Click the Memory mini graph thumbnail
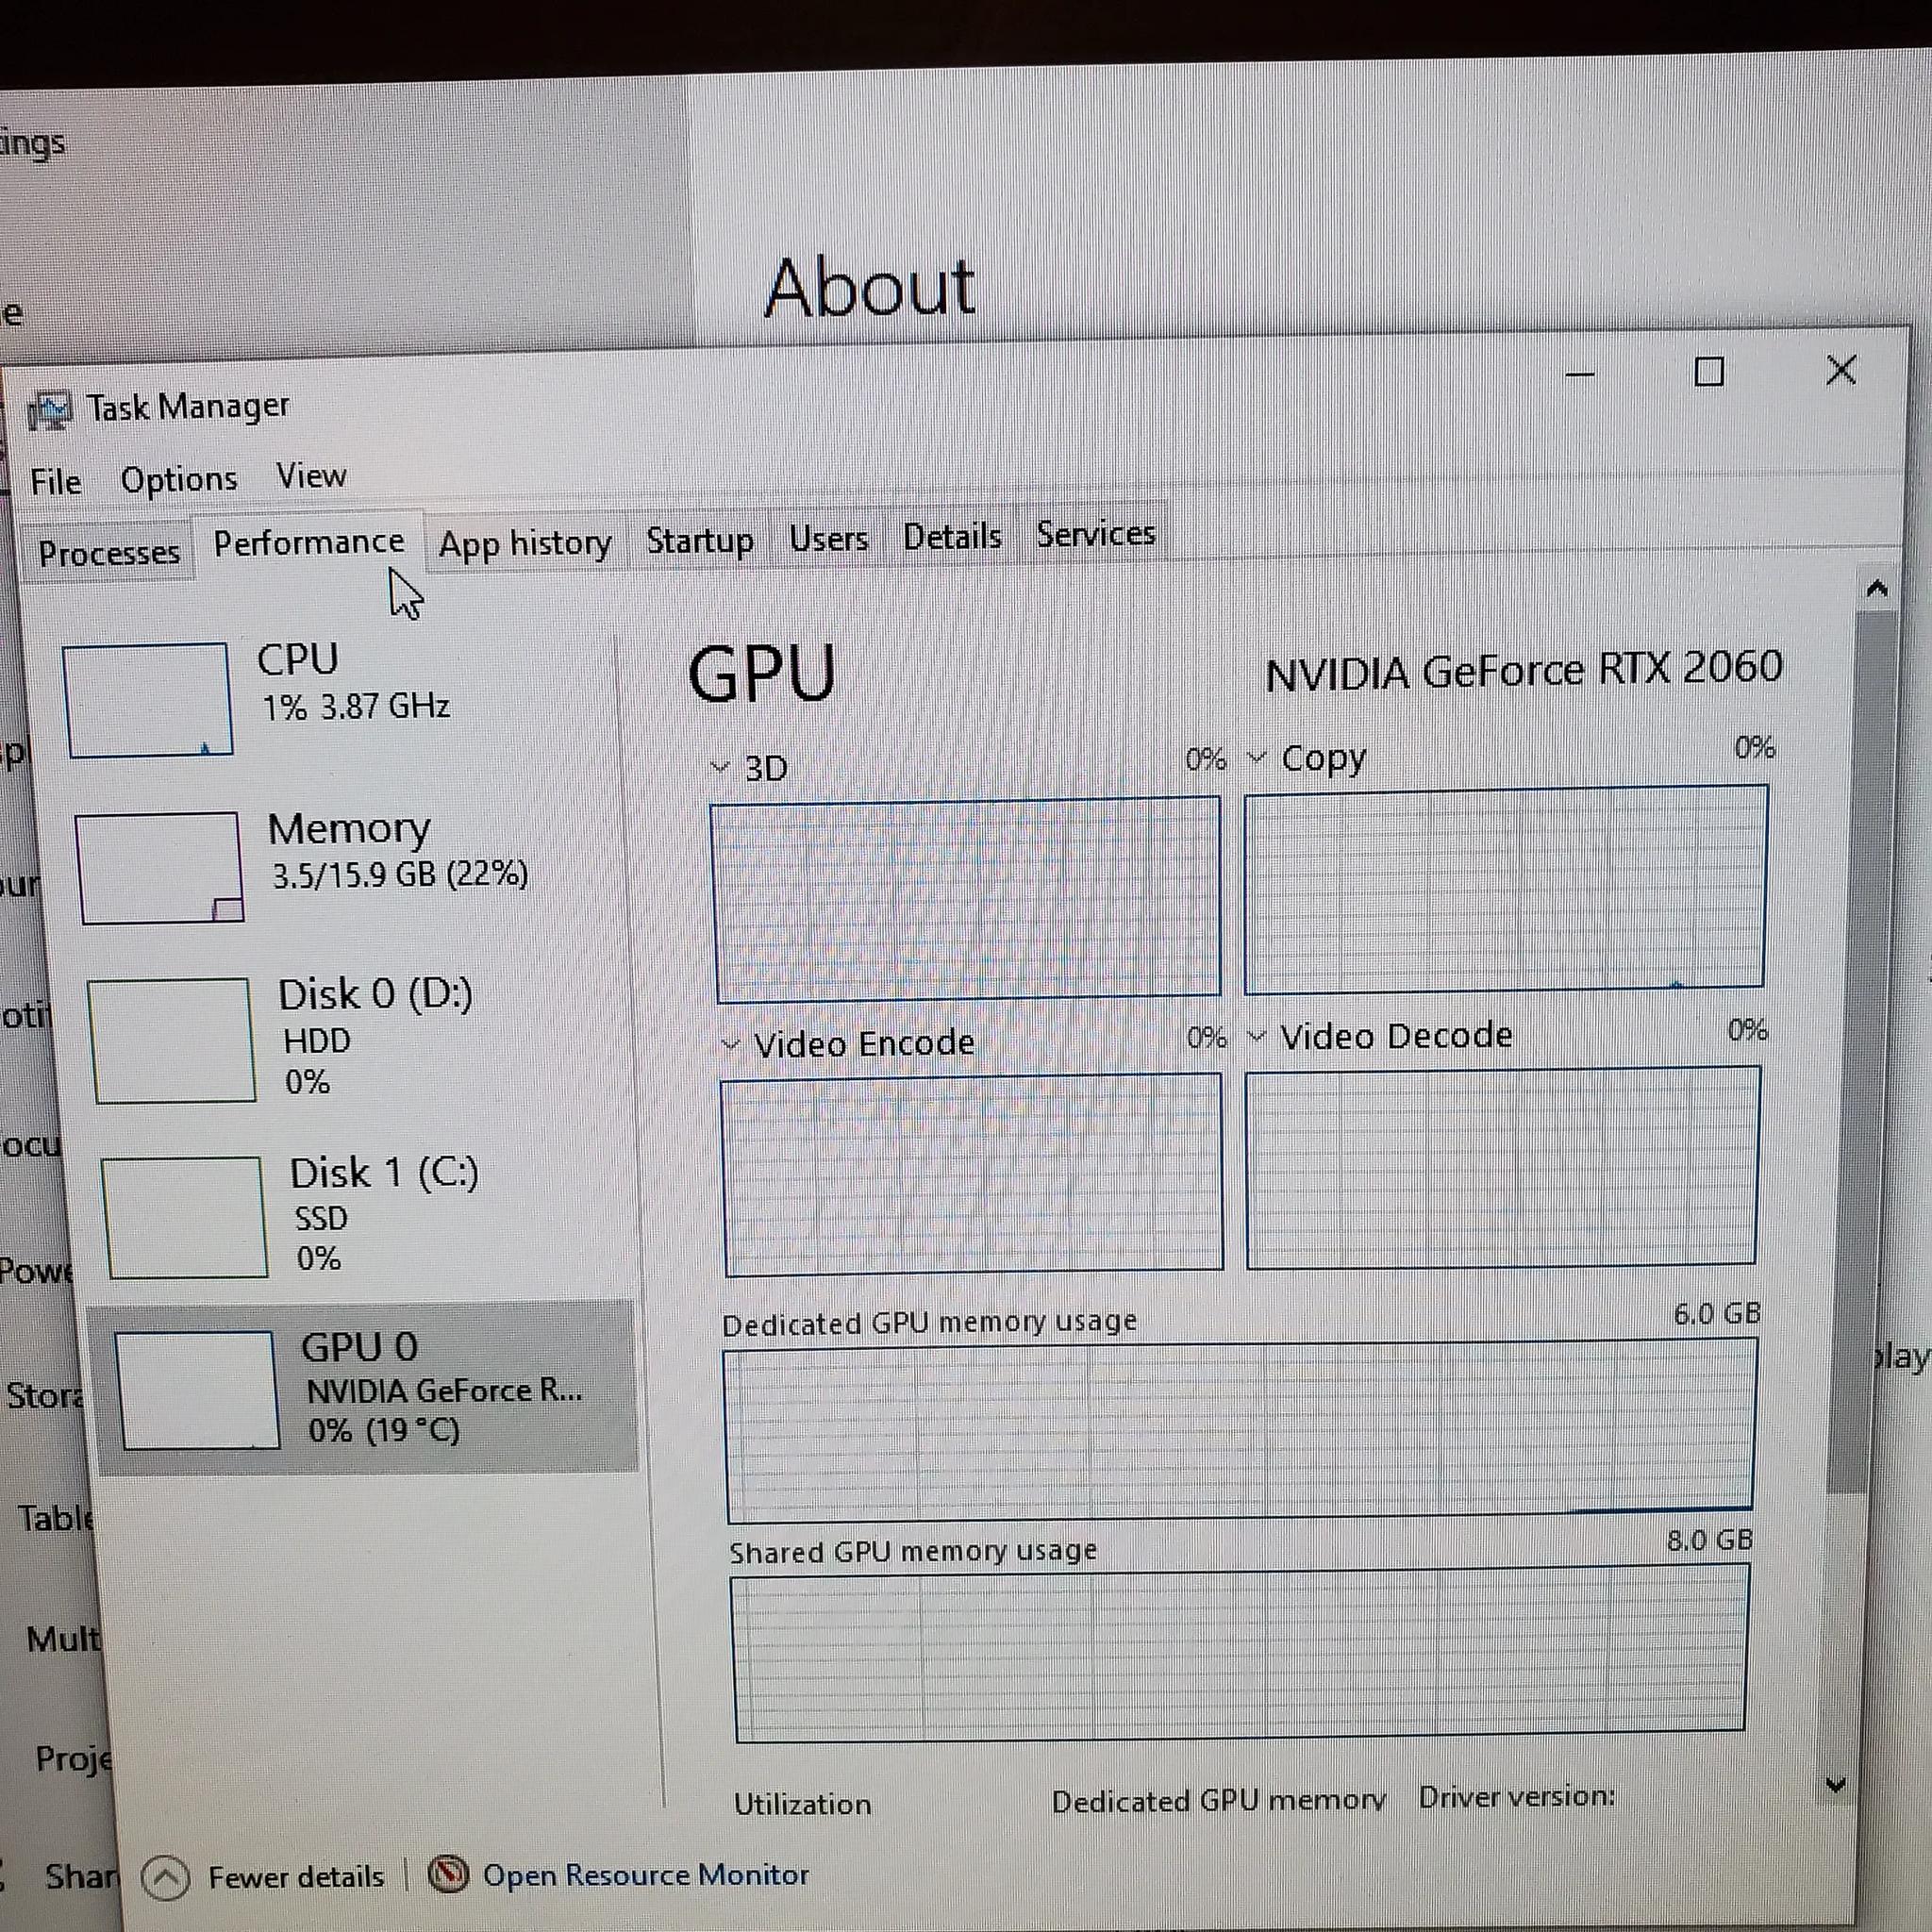 160,867
